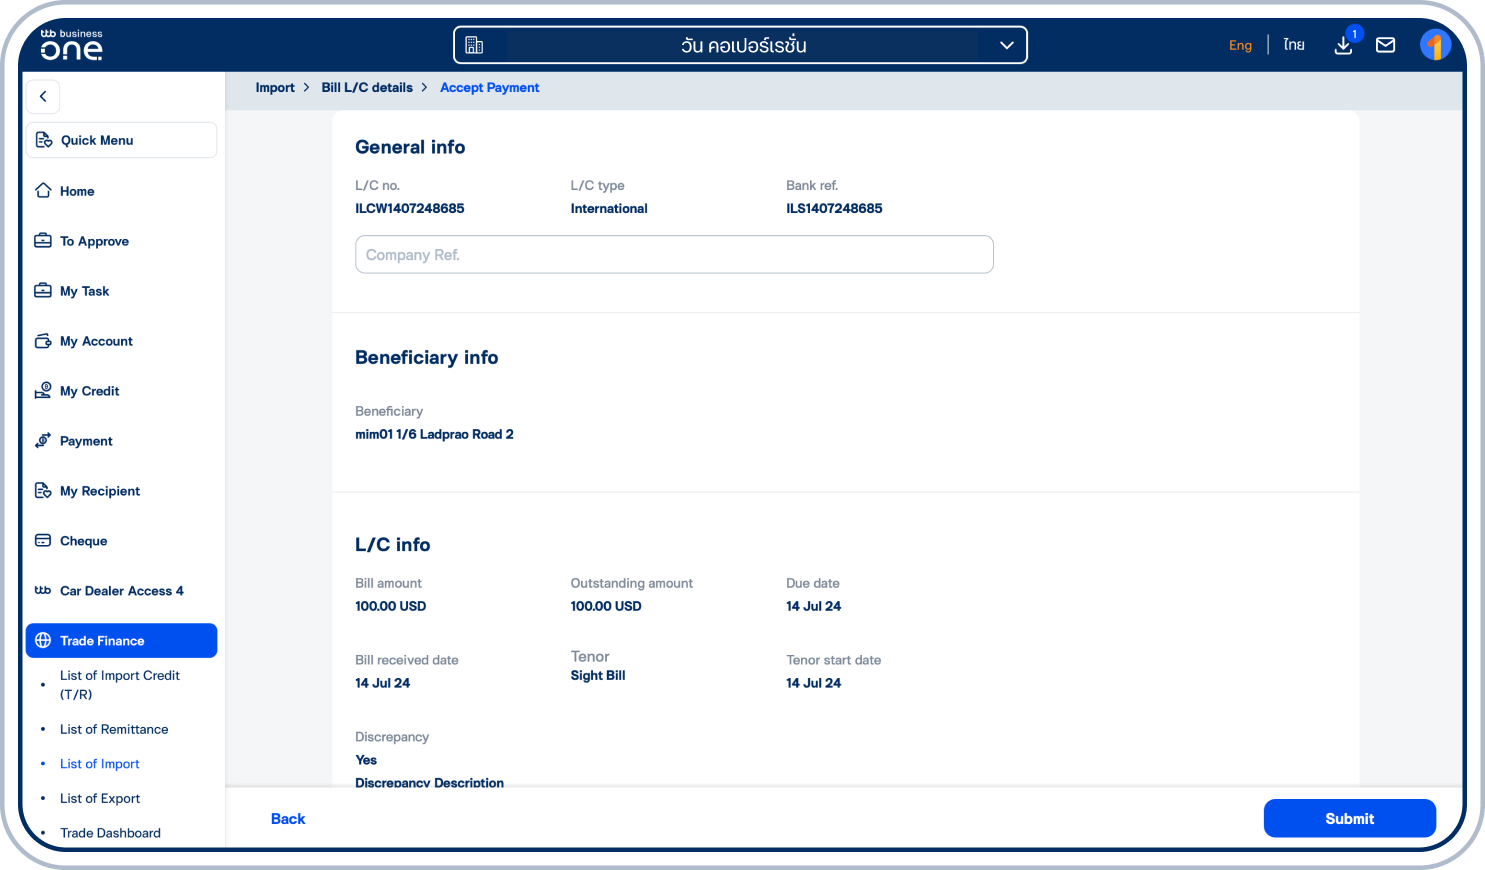Select Home in the sidebar

(x=75, y=191)
